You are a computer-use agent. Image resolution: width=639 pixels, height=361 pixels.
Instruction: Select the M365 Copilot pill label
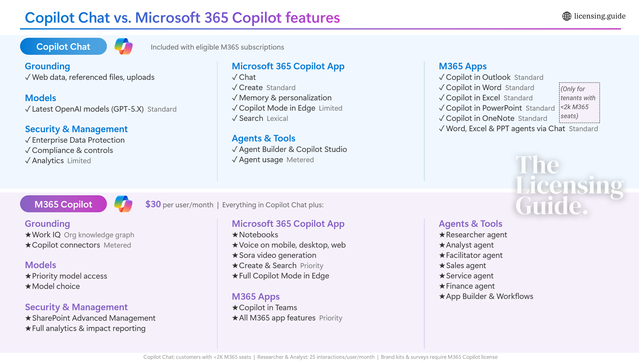click(x=63, y=204)
